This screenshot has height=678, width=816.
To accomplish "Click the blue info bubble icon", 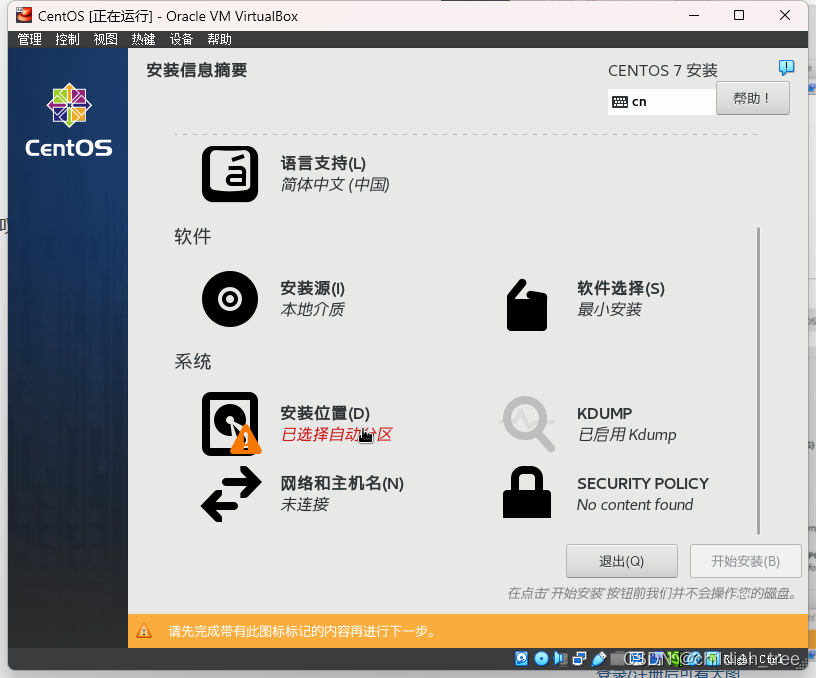I will [786, 67].
